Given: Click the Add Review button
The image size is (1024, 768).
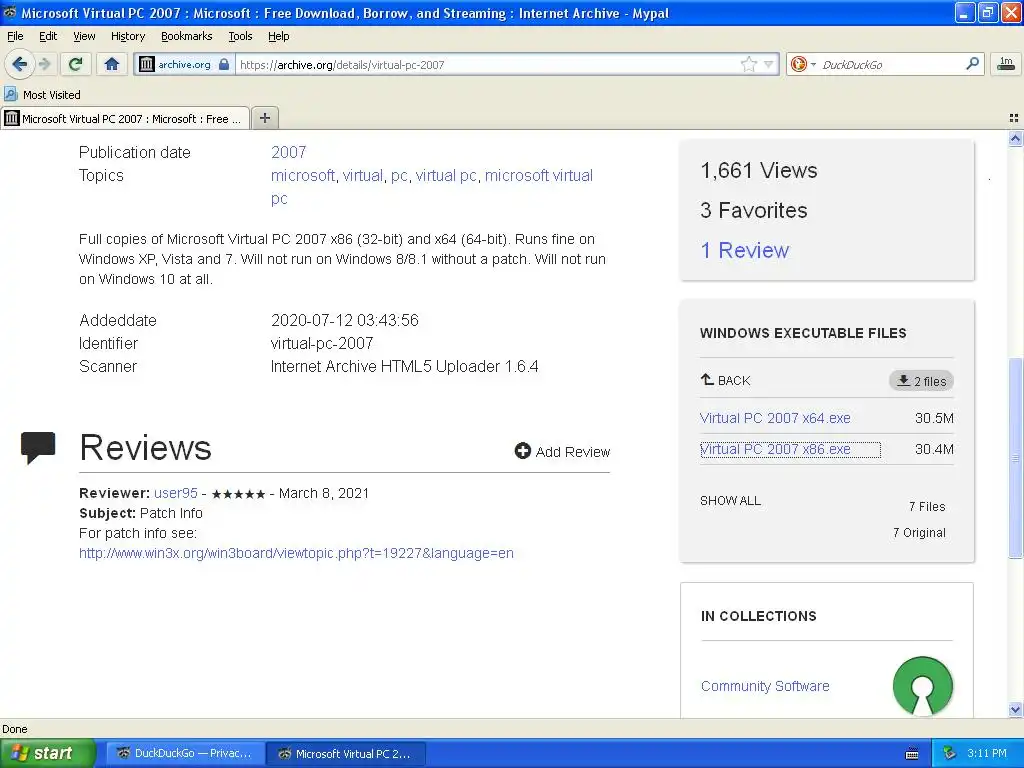Looking at the screenshot, I should [562, 452].
